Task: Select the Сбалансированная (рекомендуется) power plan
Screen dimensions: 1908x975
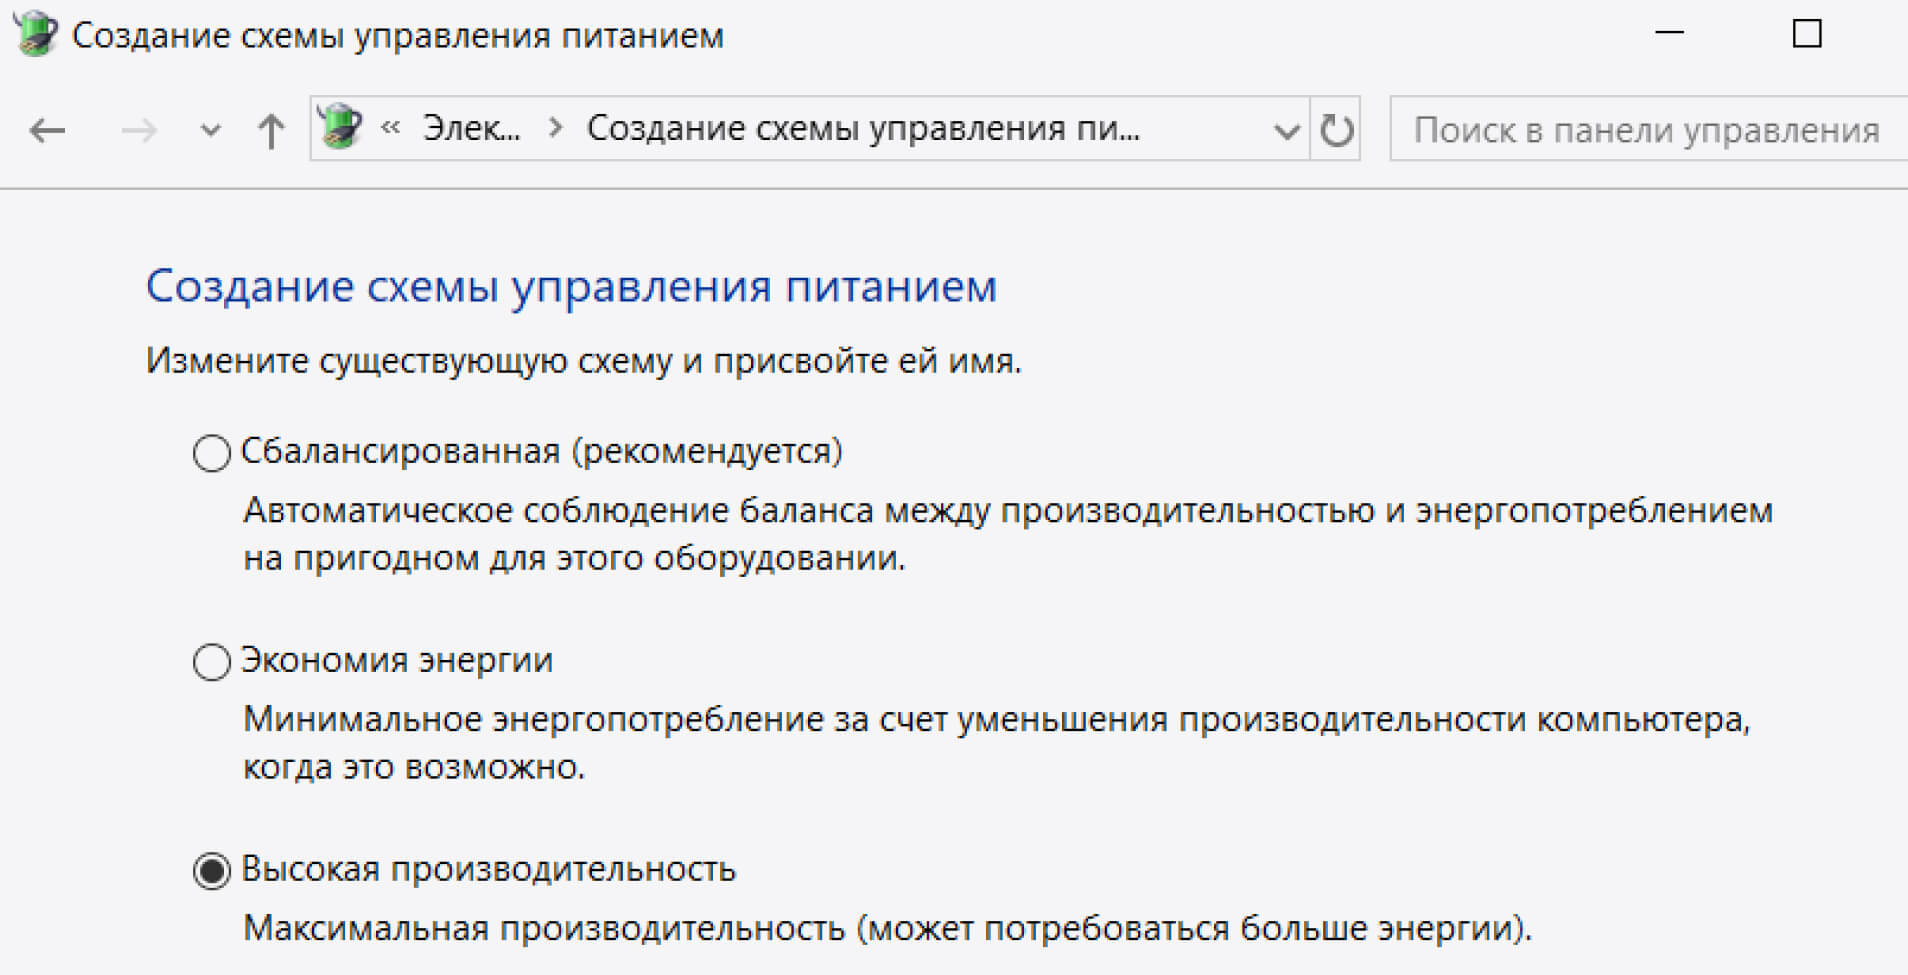Action: [210, 452]
